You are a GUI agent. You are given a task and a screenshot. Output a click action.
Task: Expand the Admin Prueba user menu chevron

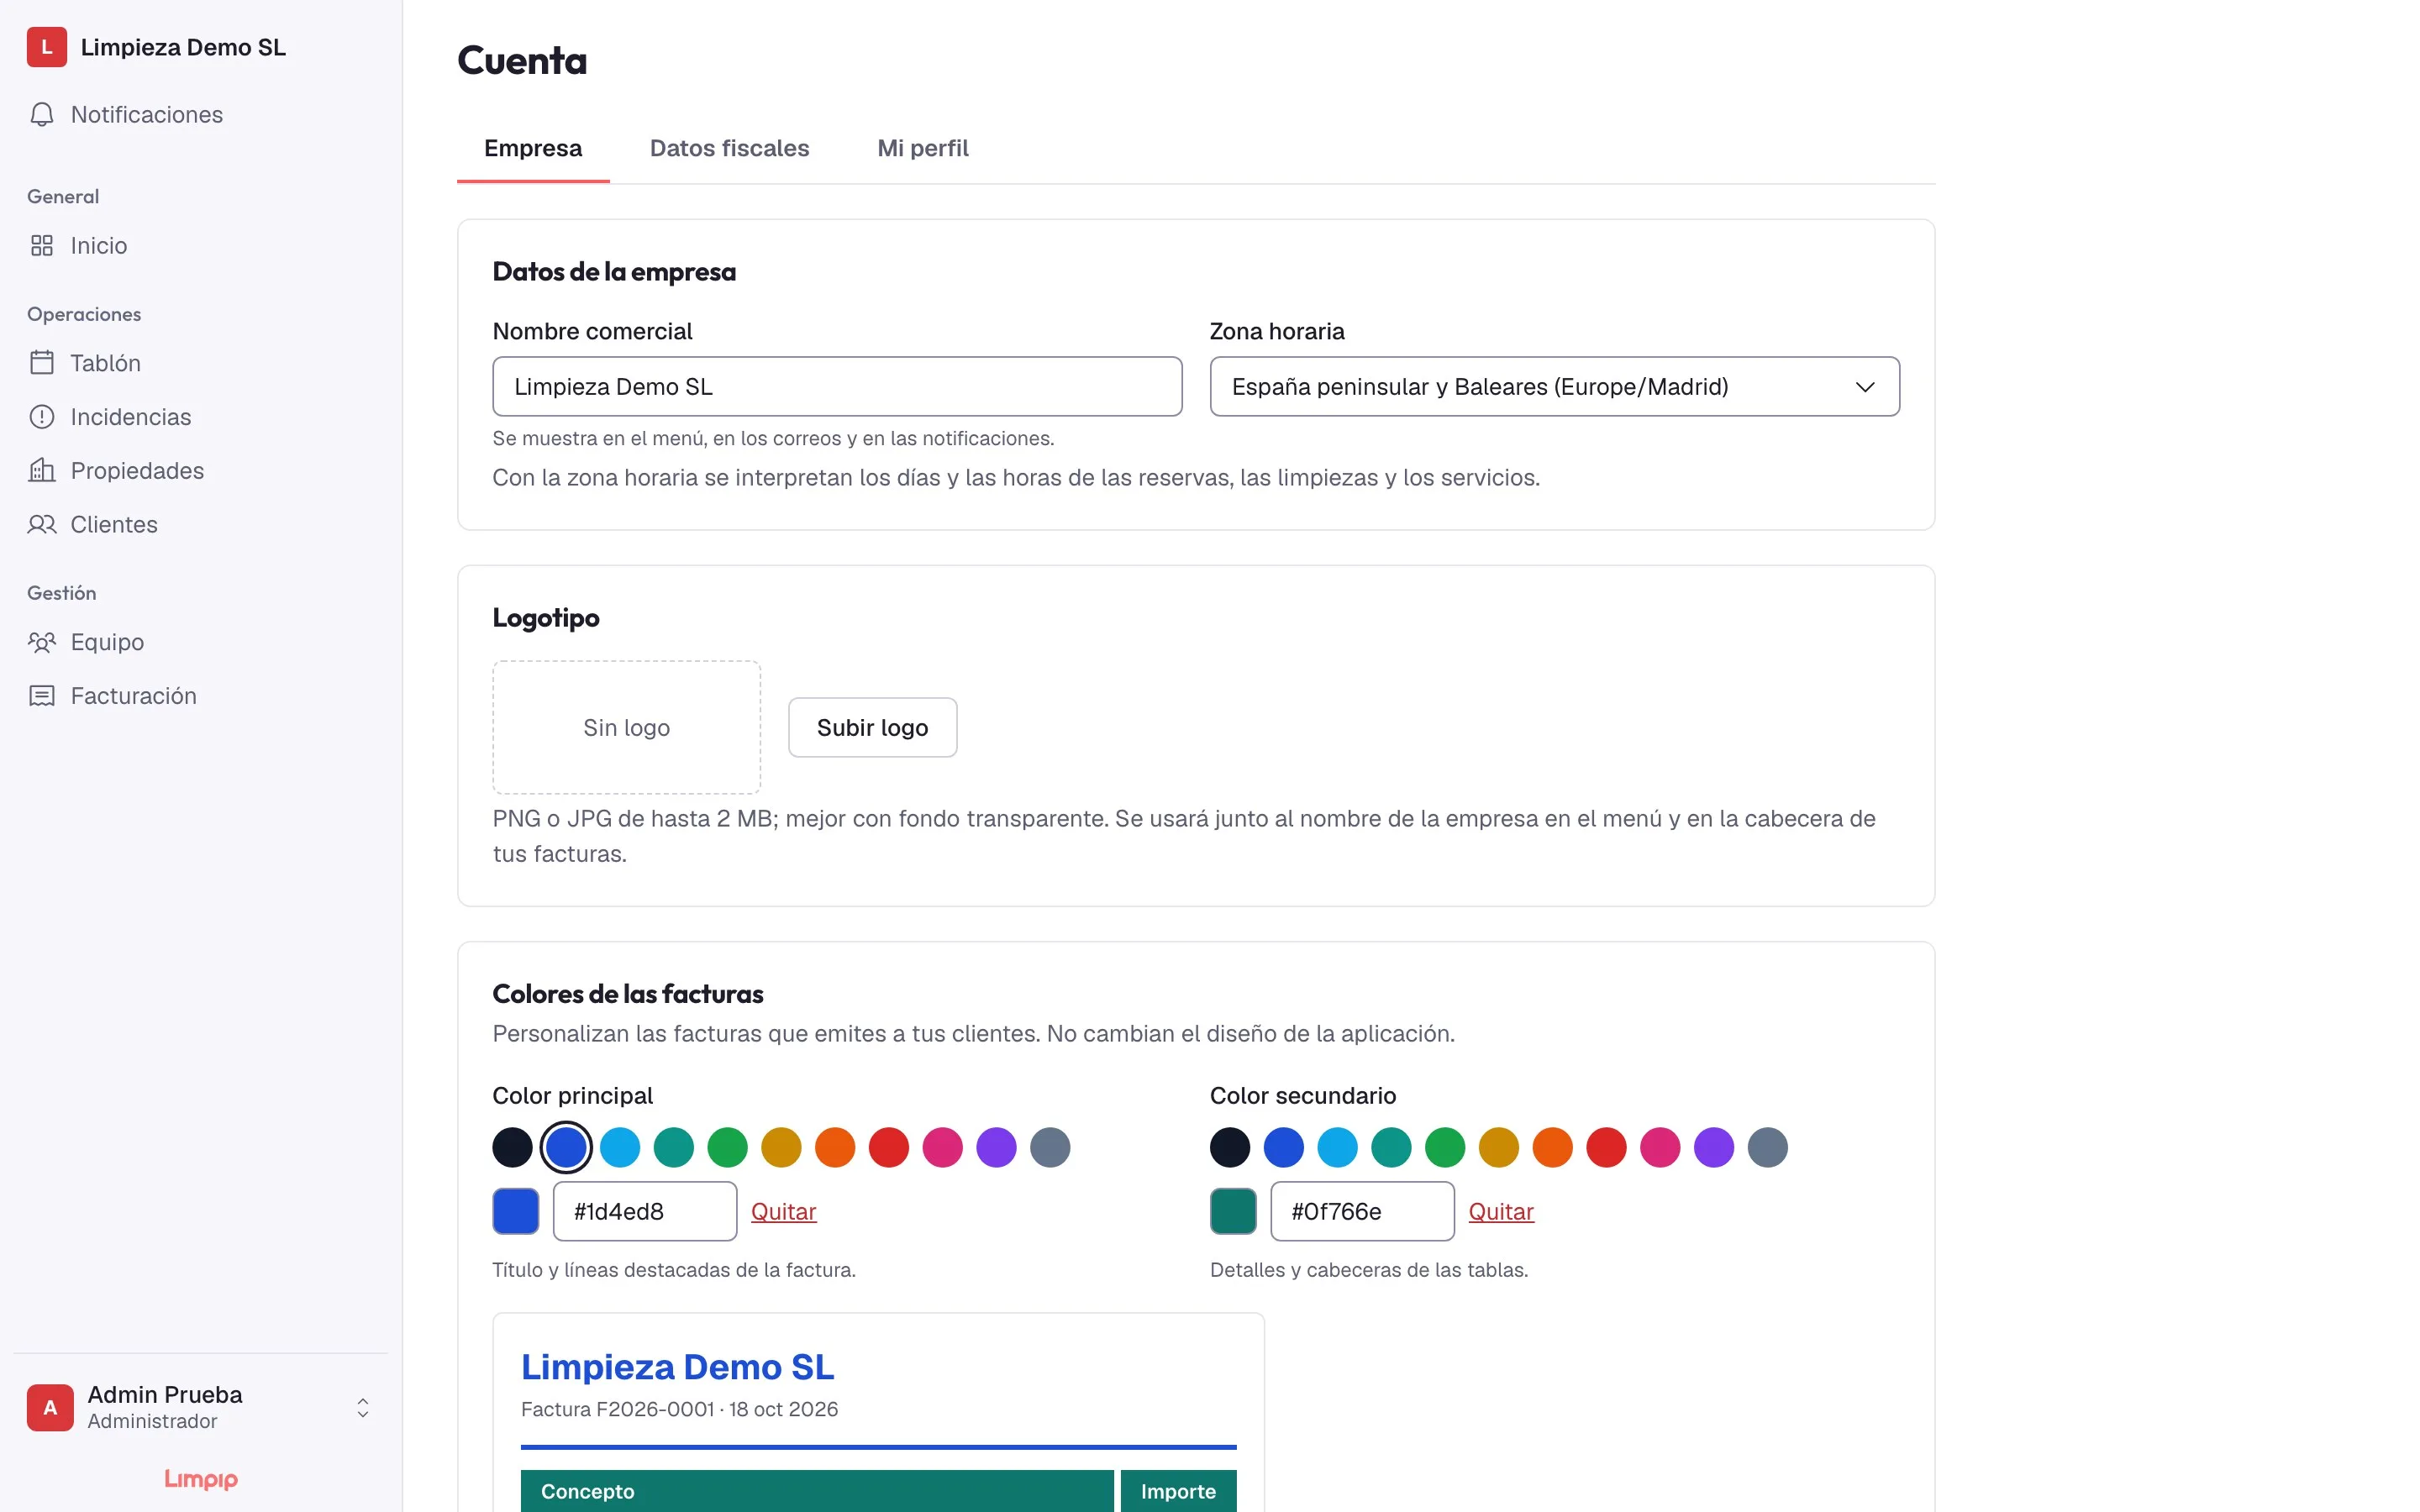[363, 1408]
